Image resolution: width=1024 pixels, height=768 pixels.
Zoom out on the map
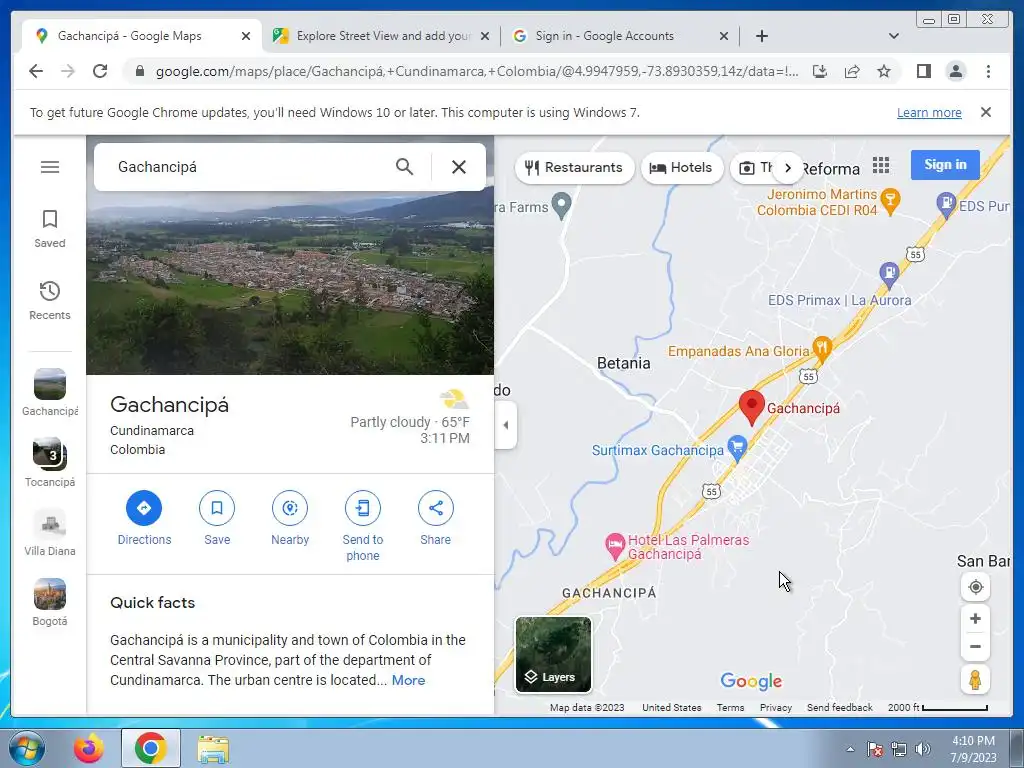click(x=975, y=647)
